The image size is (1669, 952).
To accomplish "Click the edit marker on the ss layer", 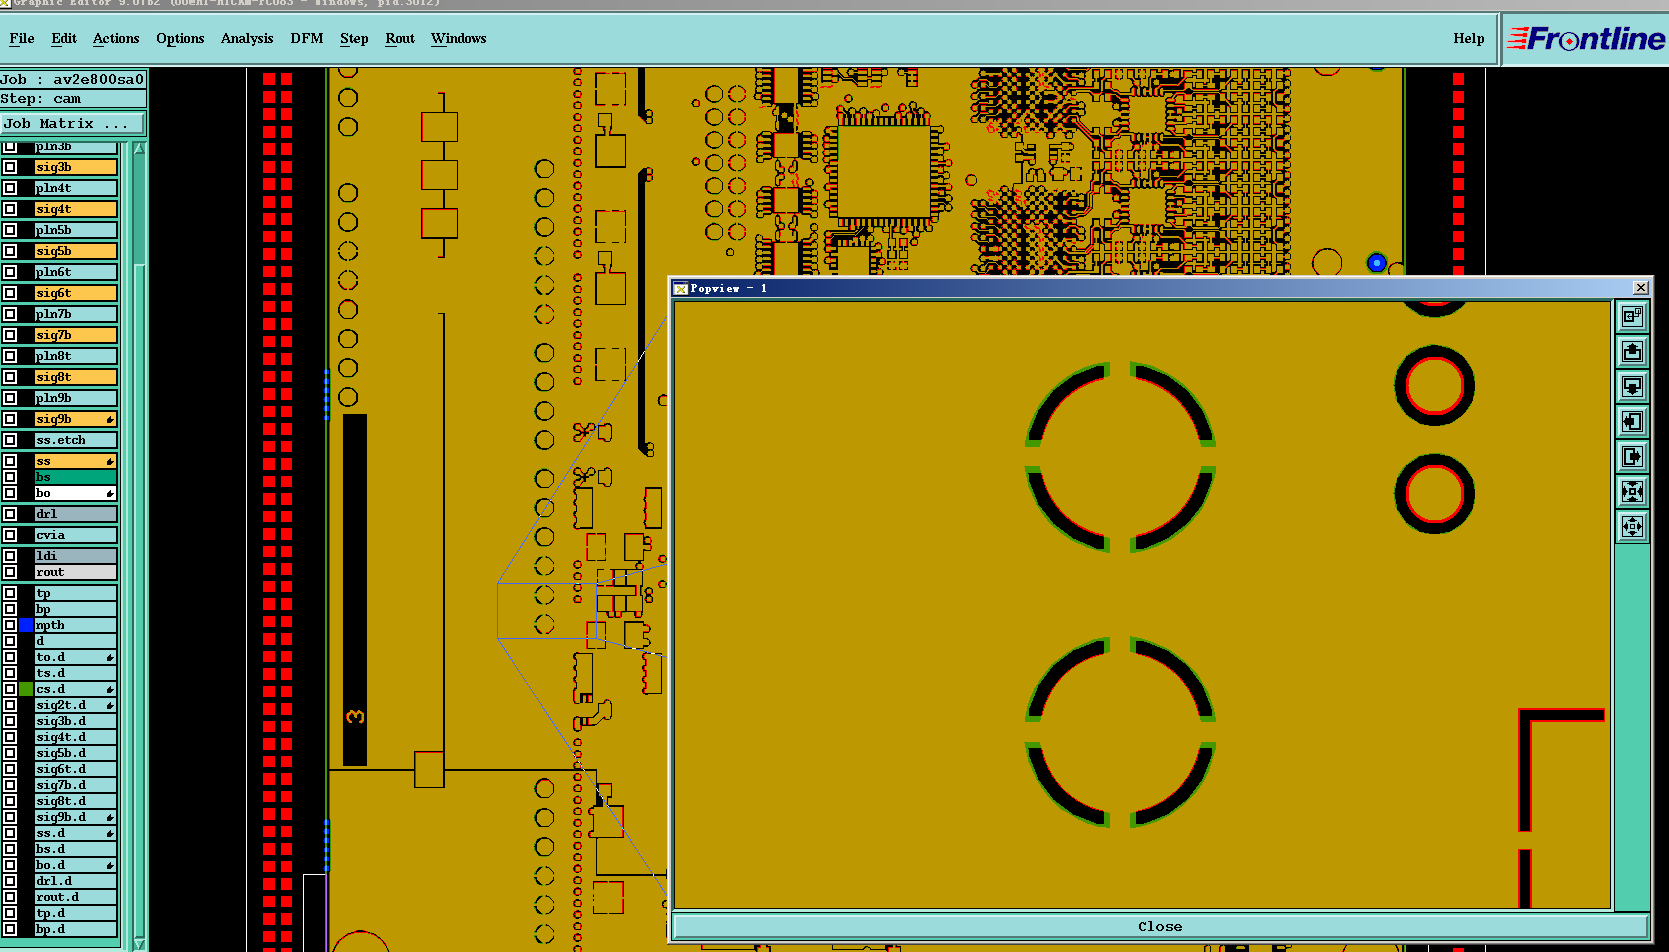I will tap(110, 462).
